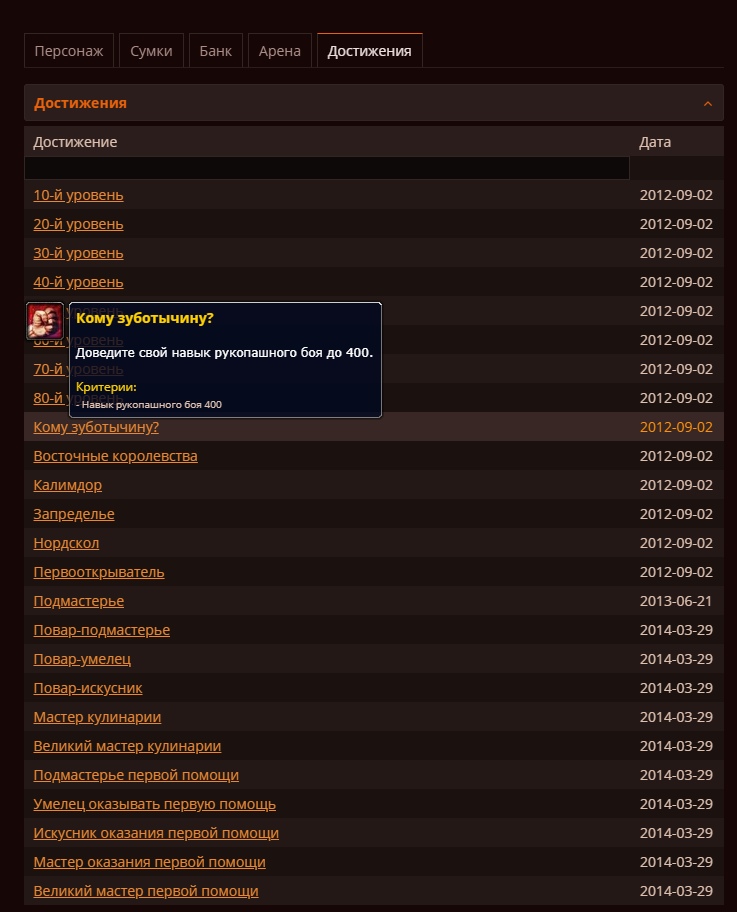Go to the Арена tab
The image size is (737, 912).
point(280,51)
